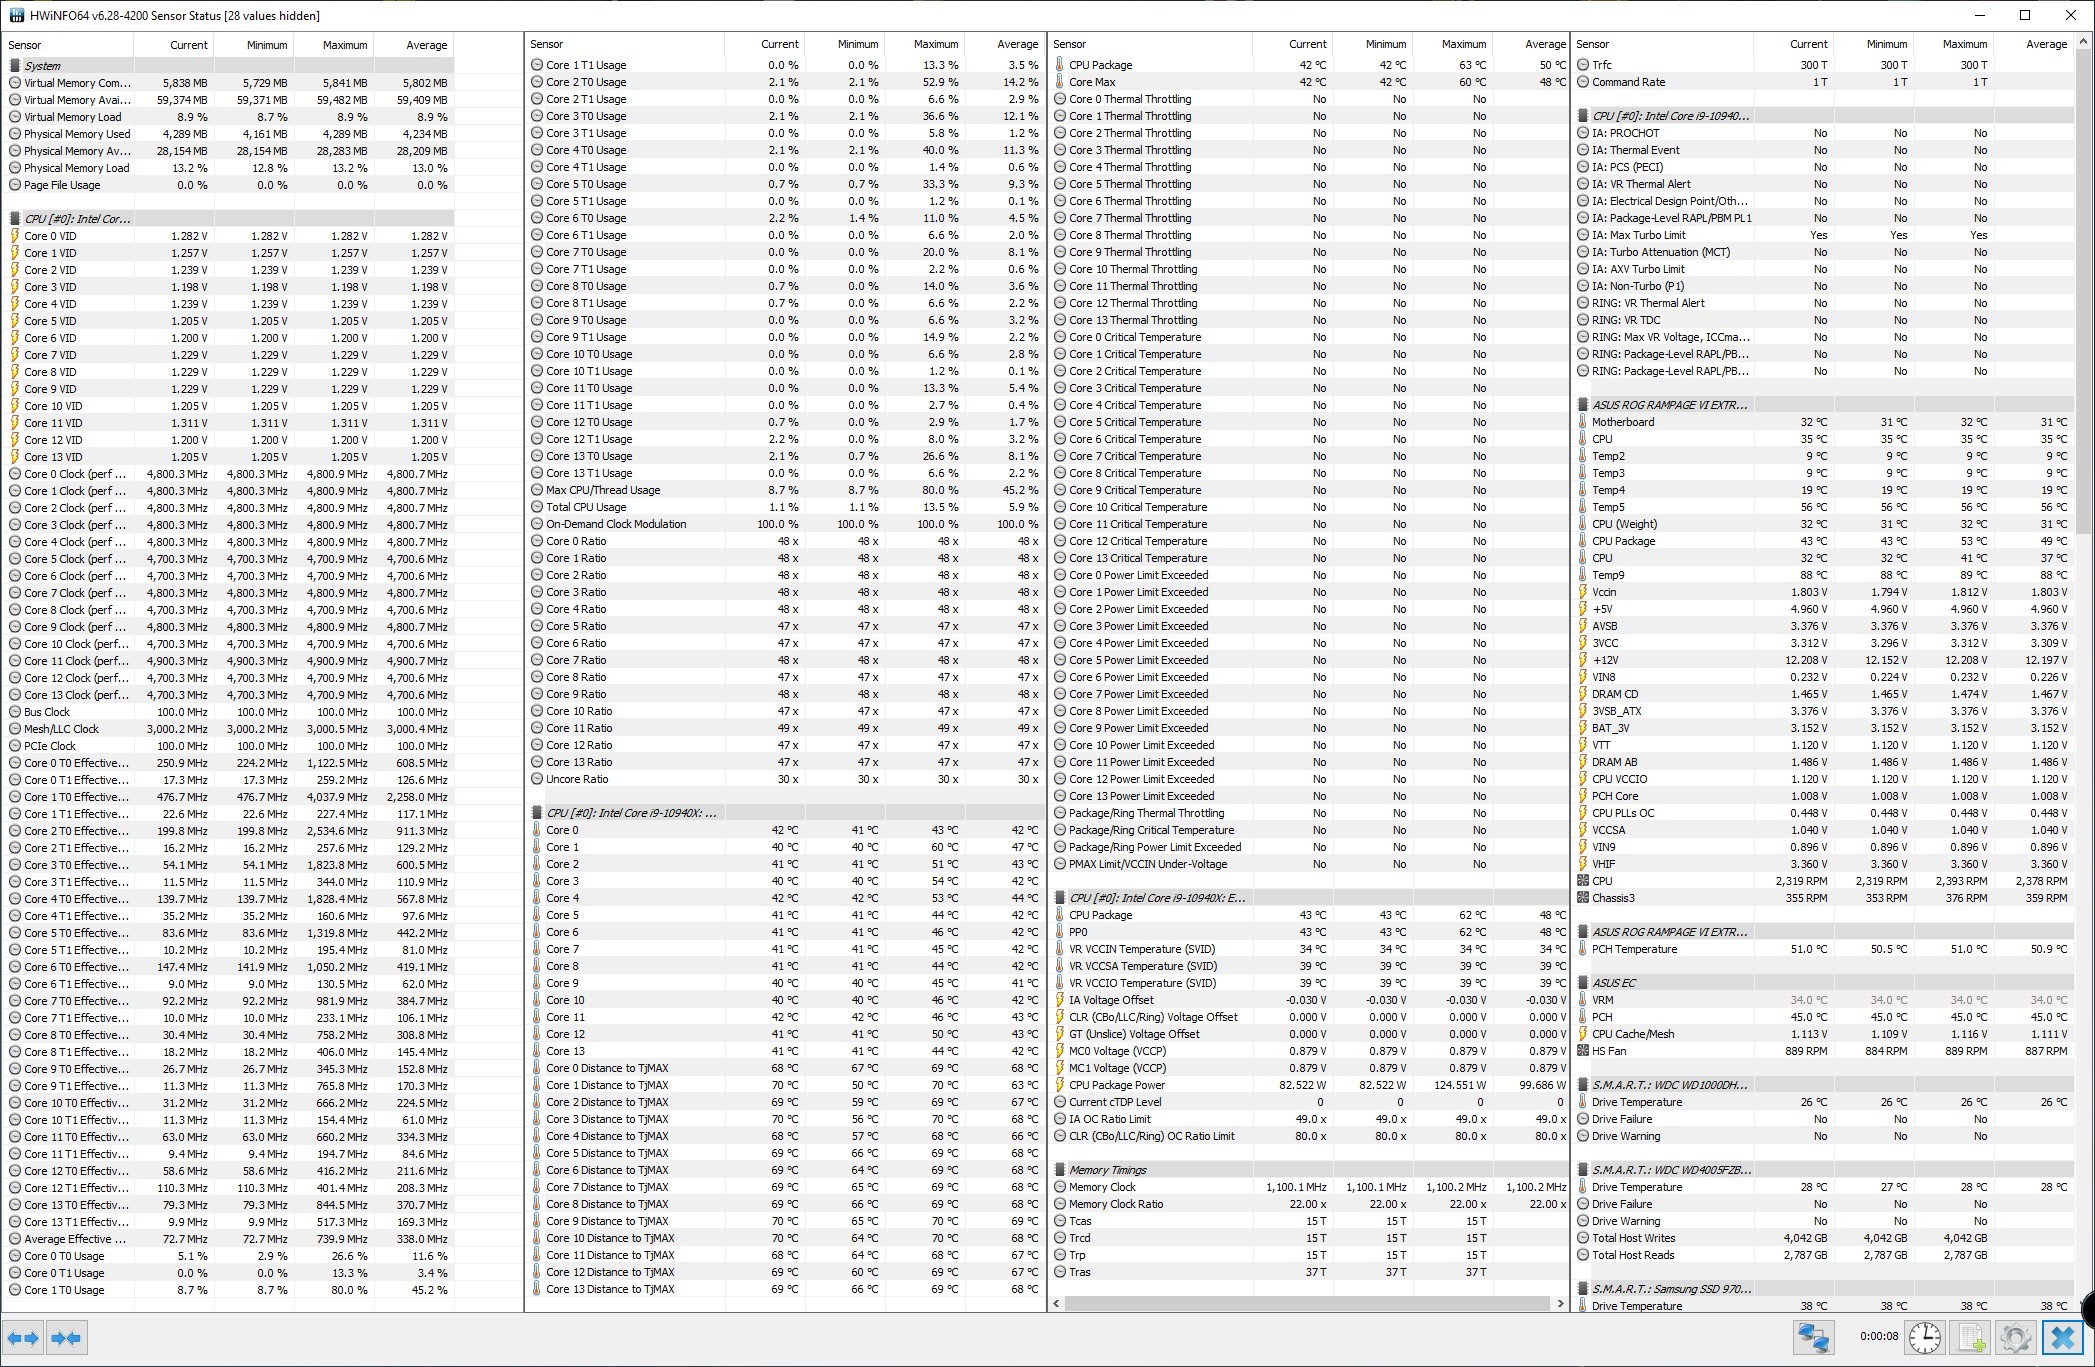The image size is (2095, 1367).
Task: Select Core 0 VID sensor row
Action: pyautogui.click(x=50, y=236)
